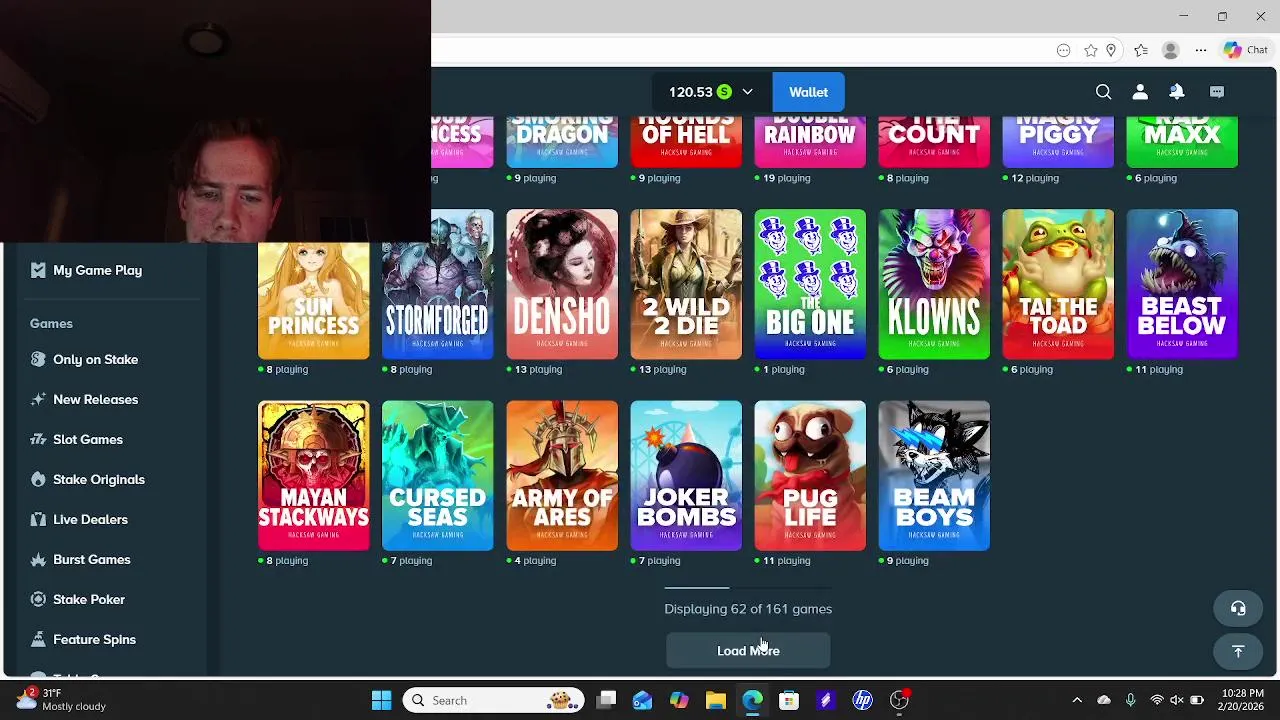
Task: Open browser settings and more menu
Action: coord(1201,50)
